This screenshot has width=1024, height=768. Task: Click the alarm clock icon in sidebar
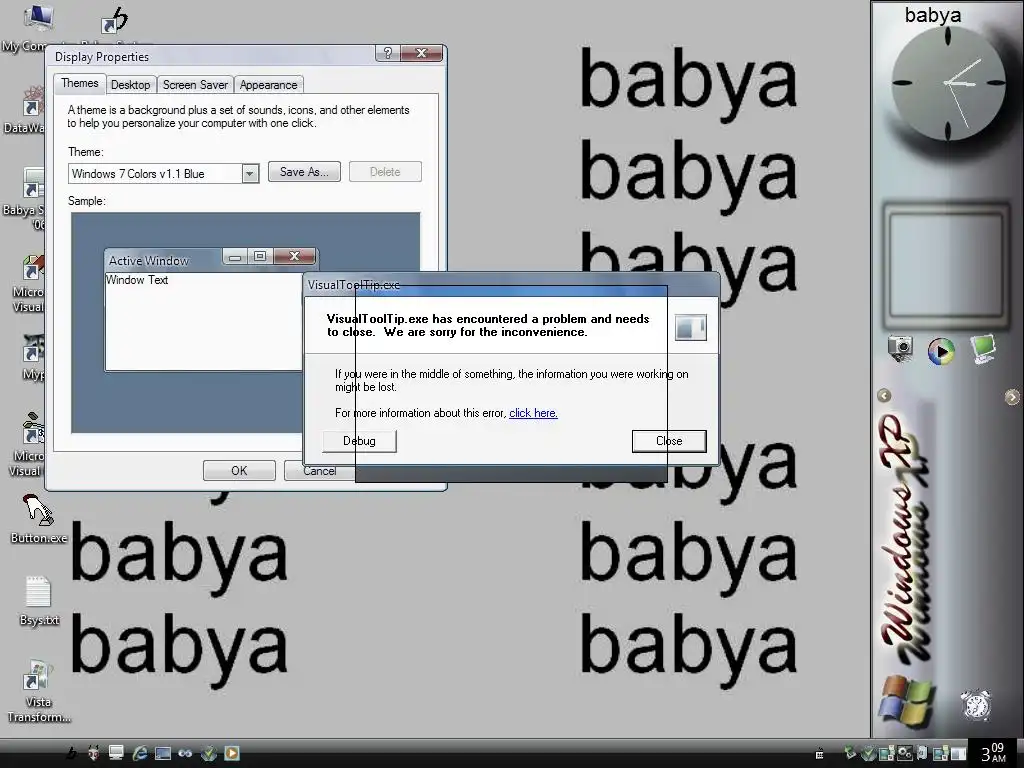(976, 705)
